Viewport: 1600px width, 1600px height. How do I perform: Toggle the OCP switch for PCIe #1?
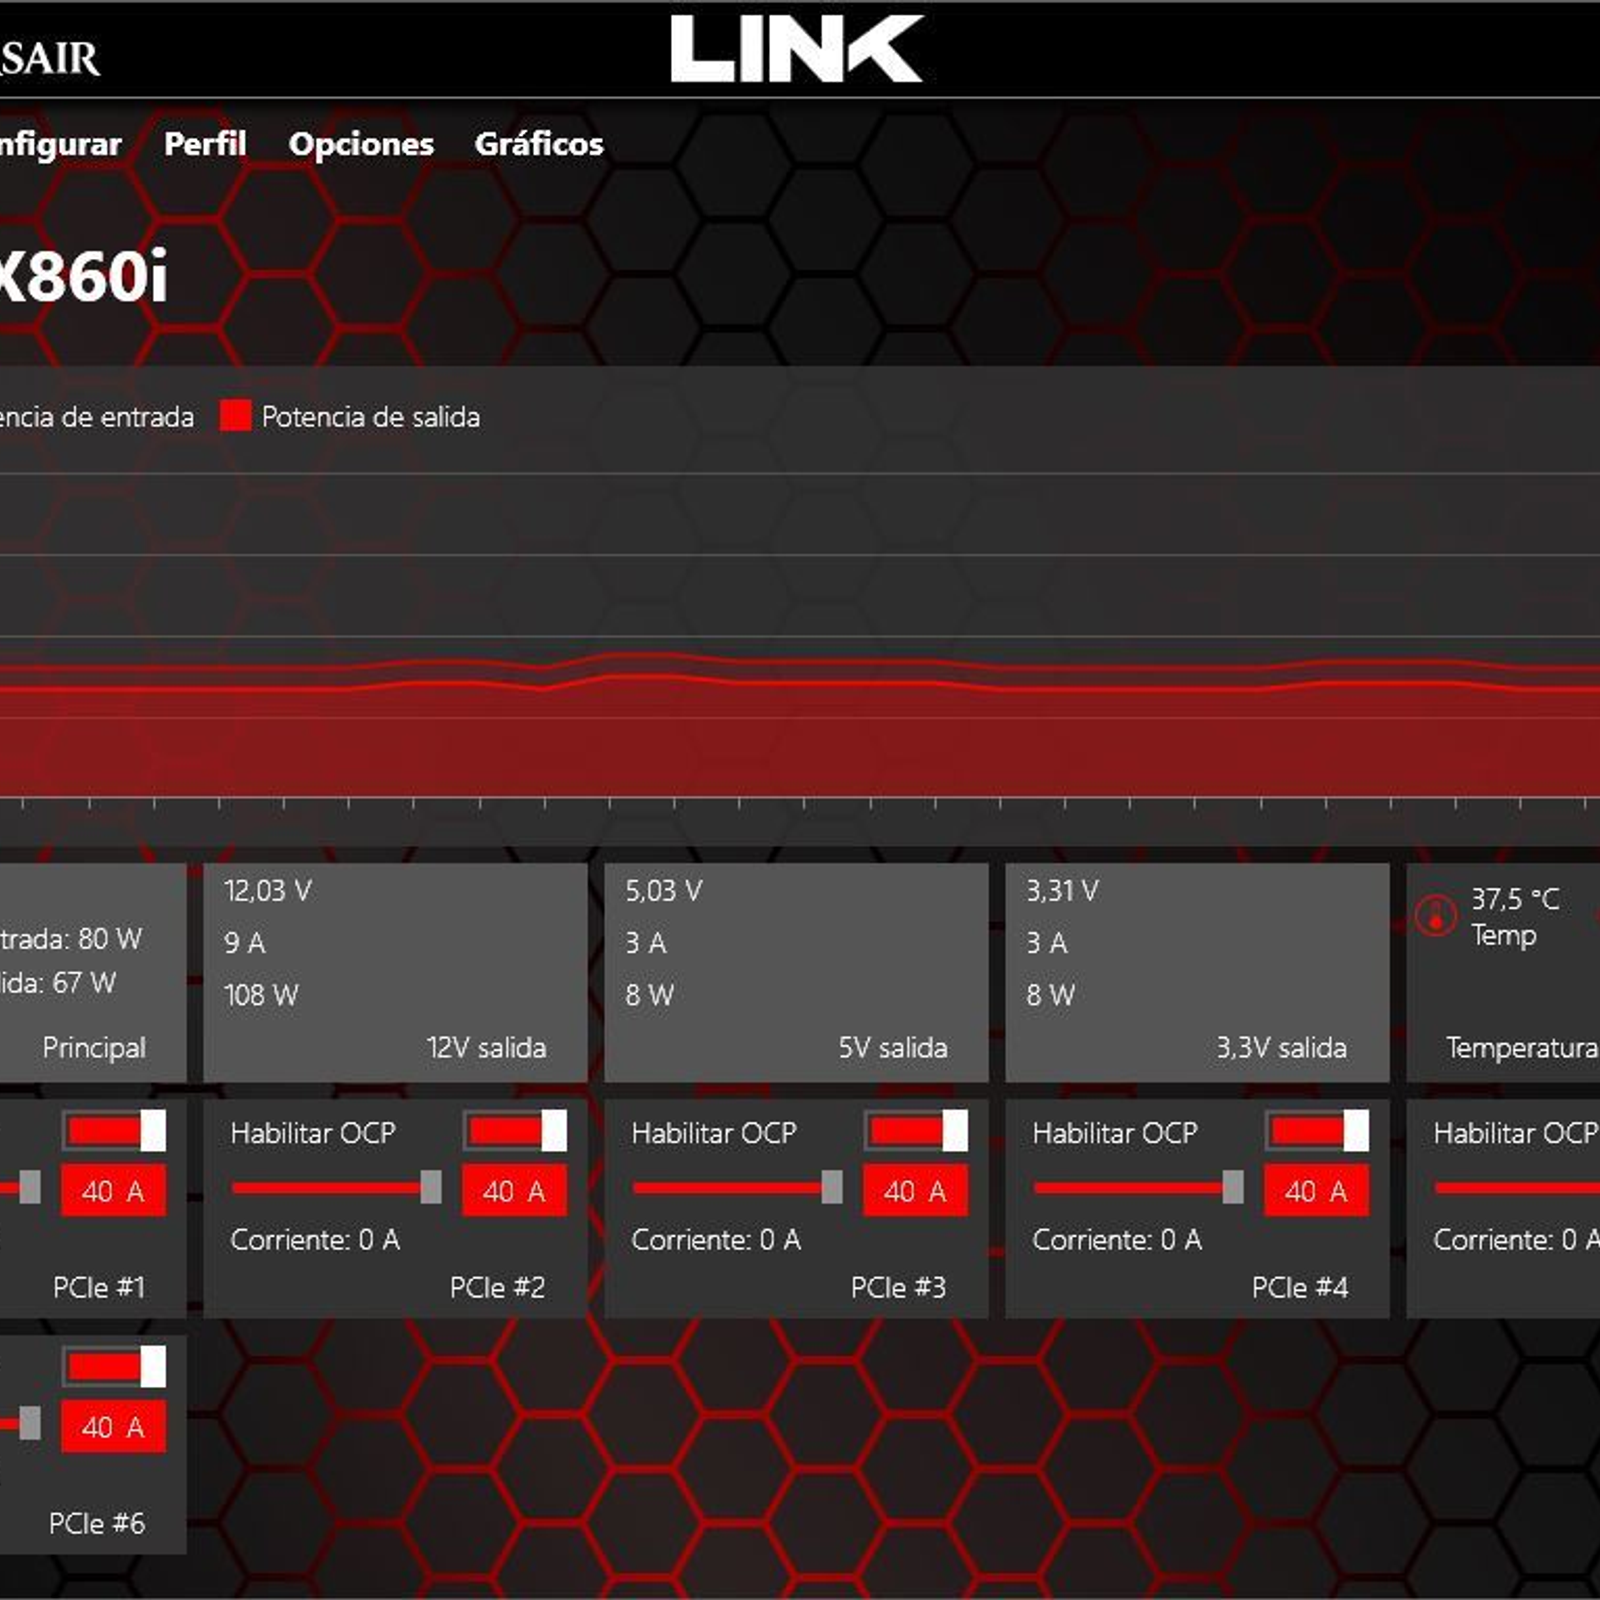click(x=115, y=1131)
